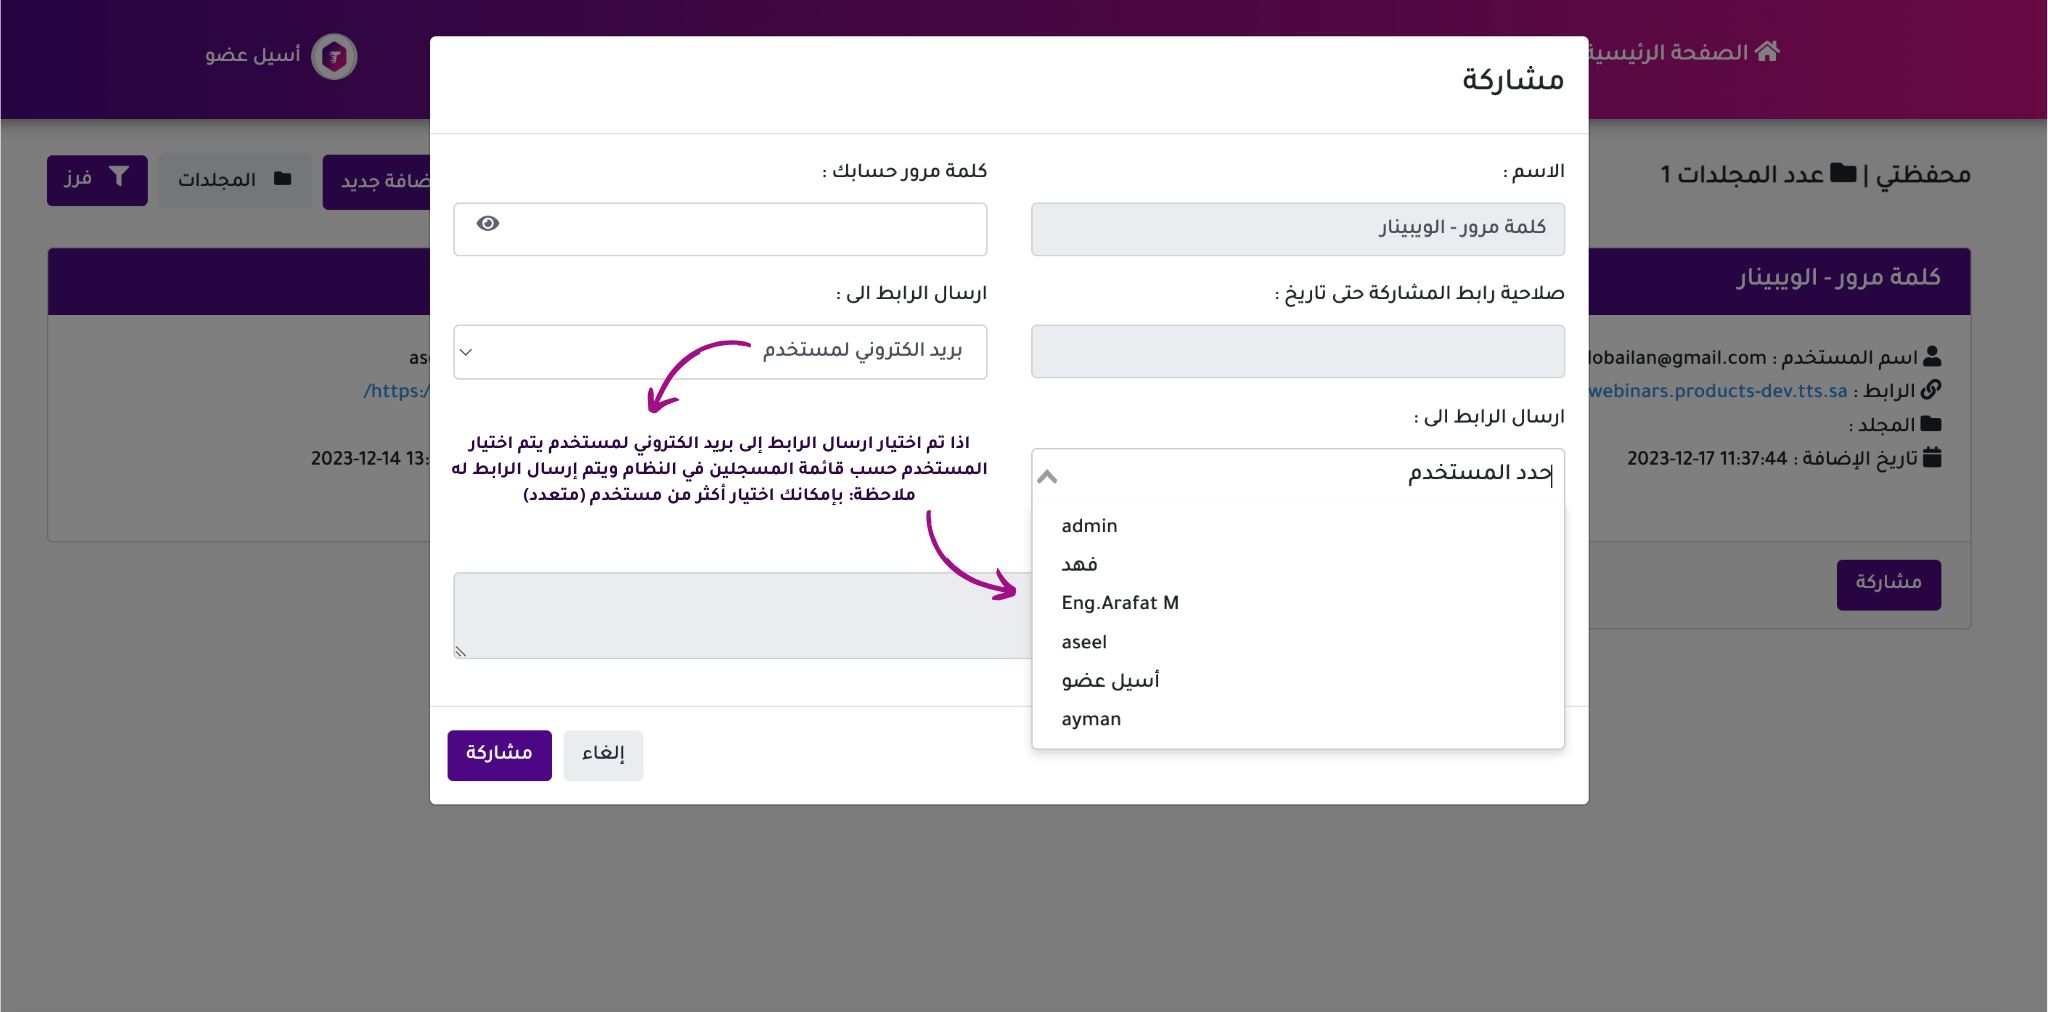
Task: Select admin from user list
Action: click(x=1090, y=526)
